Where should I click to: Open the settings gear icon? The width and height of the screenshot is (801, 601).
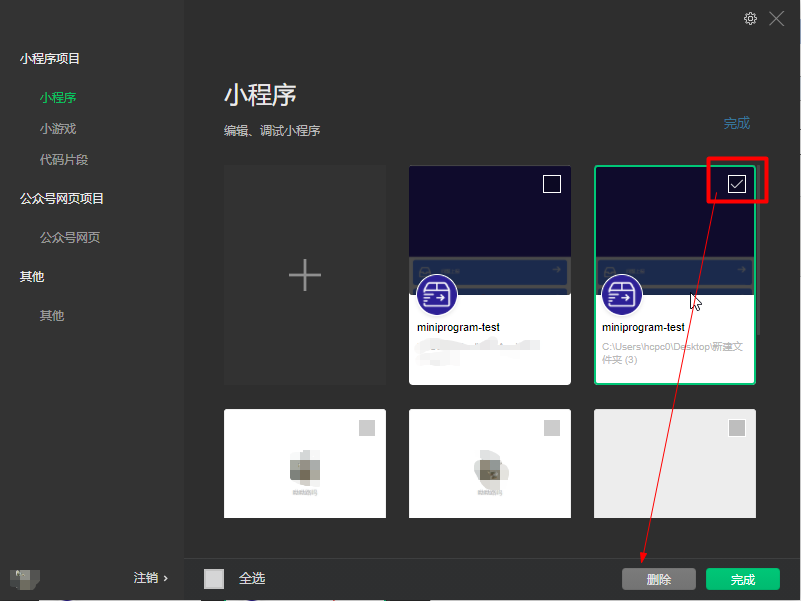pyautogui.click(x=750, y=19)
